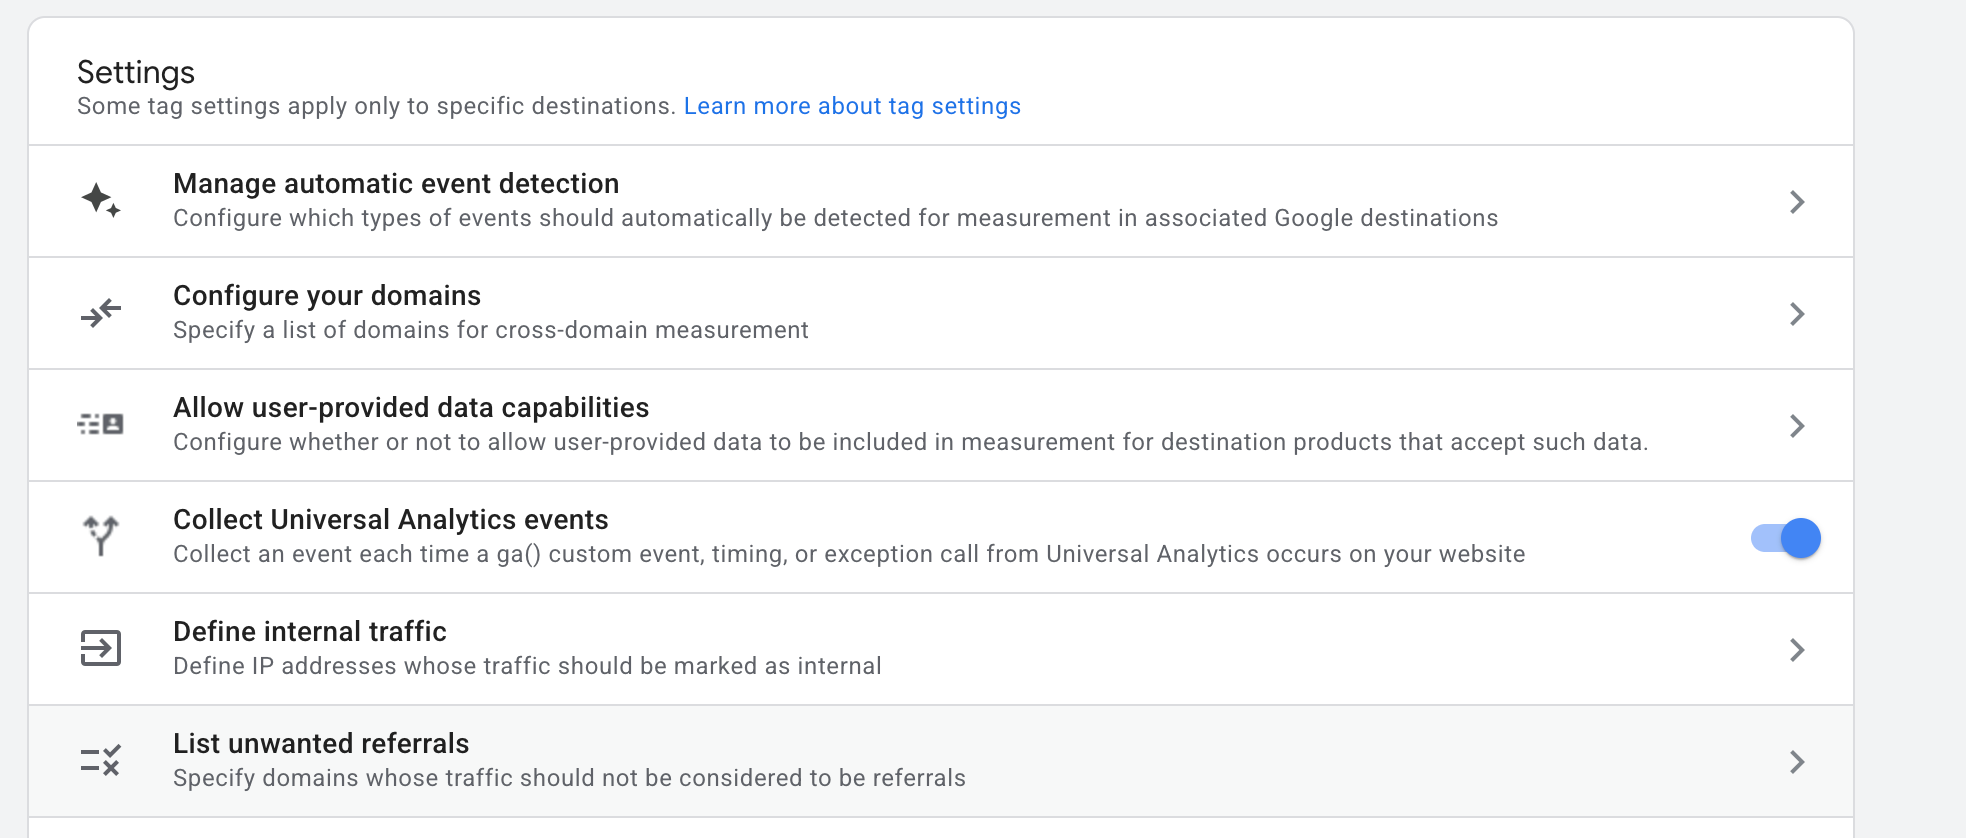The height and width of the screenshot is (838, 1966).
Task: Open Define internal traffic setting
Action: 310,632
